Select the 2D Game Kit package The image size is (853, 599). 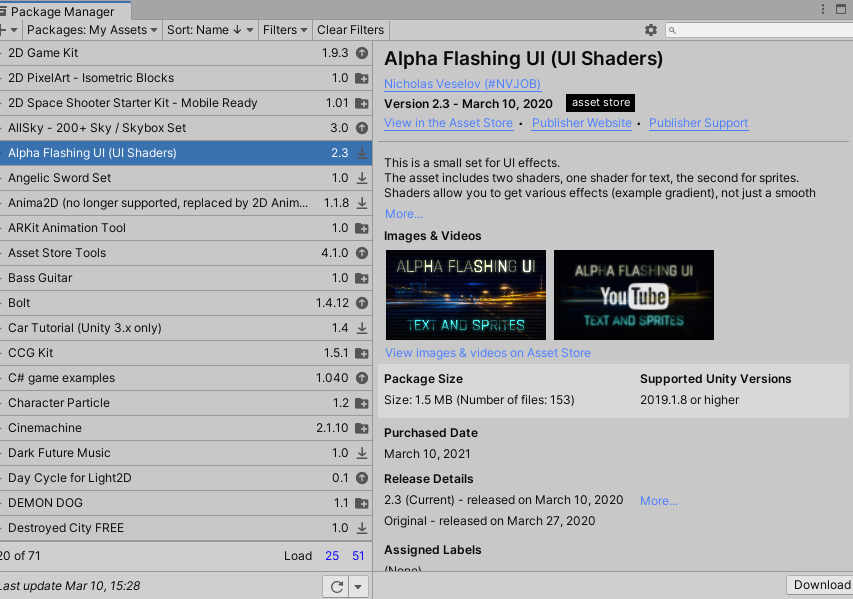pos(186,53)
